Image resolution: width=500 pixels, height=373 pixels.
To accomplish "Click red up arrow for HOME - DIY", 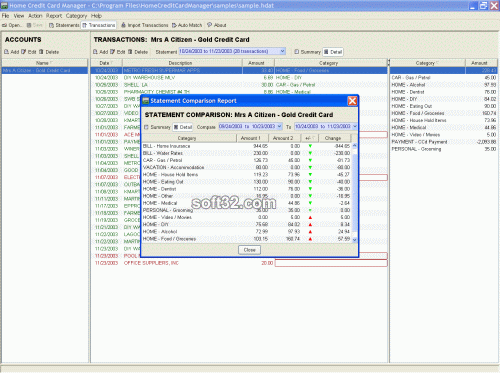I will click(310, 225).
